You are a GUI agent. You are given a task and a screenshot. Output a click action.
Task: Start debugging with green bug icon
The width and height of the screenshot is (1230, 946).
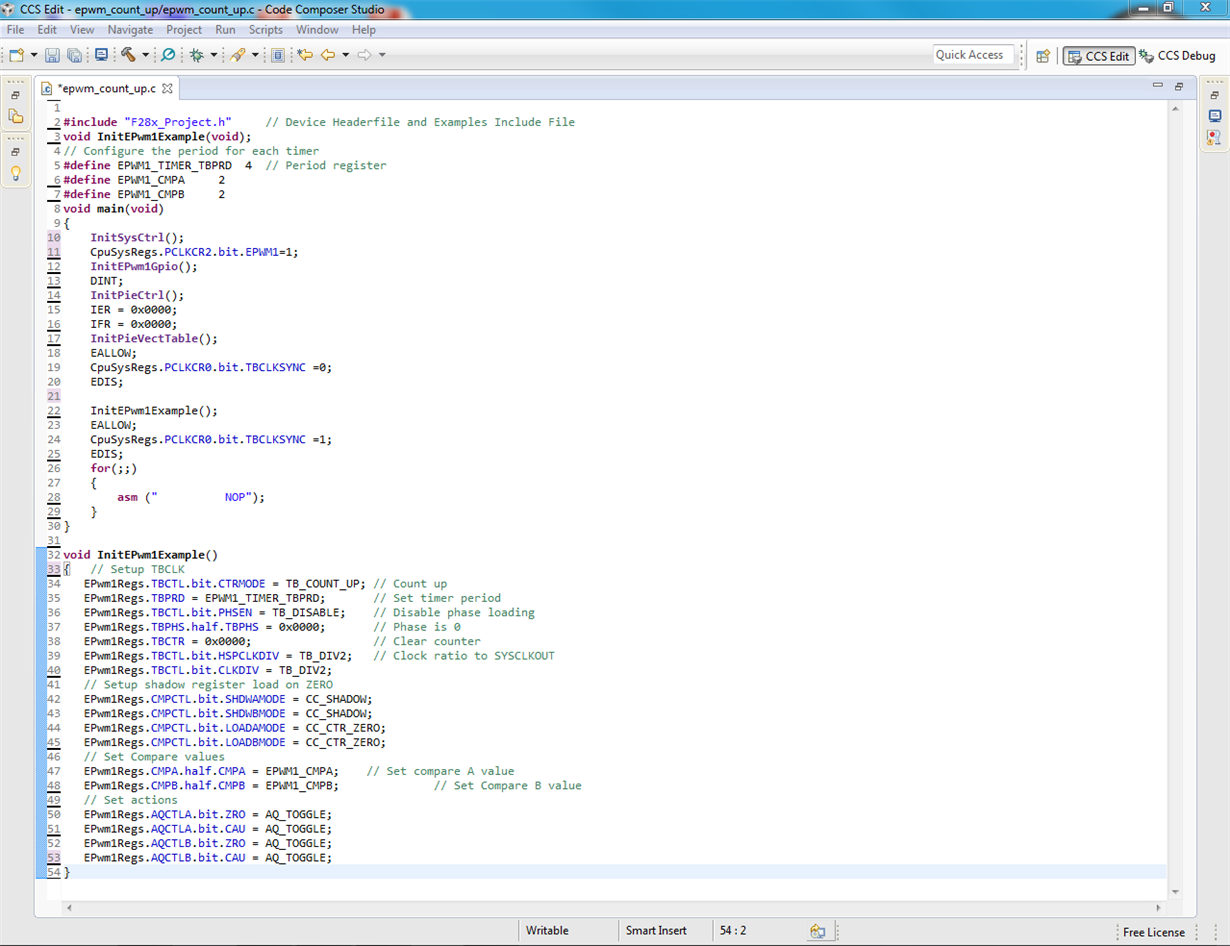(197, 55)
